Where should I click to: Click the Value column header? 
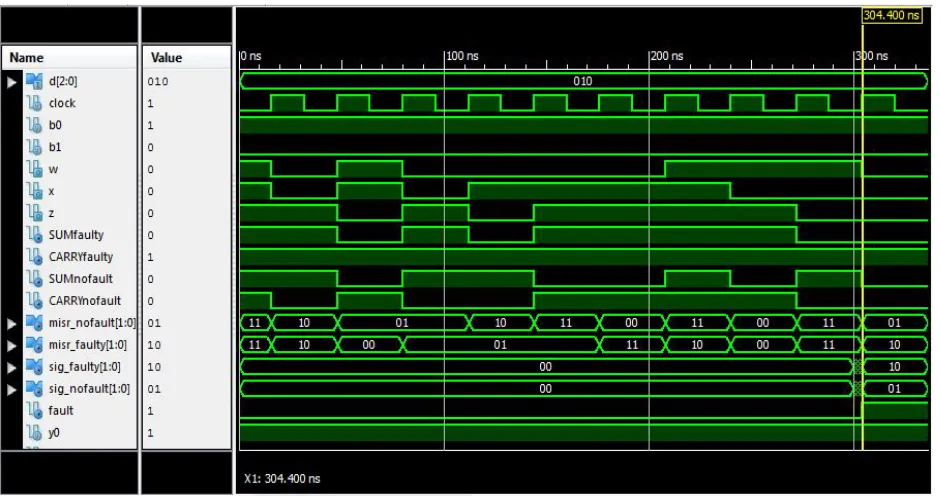tap(186, 58)
